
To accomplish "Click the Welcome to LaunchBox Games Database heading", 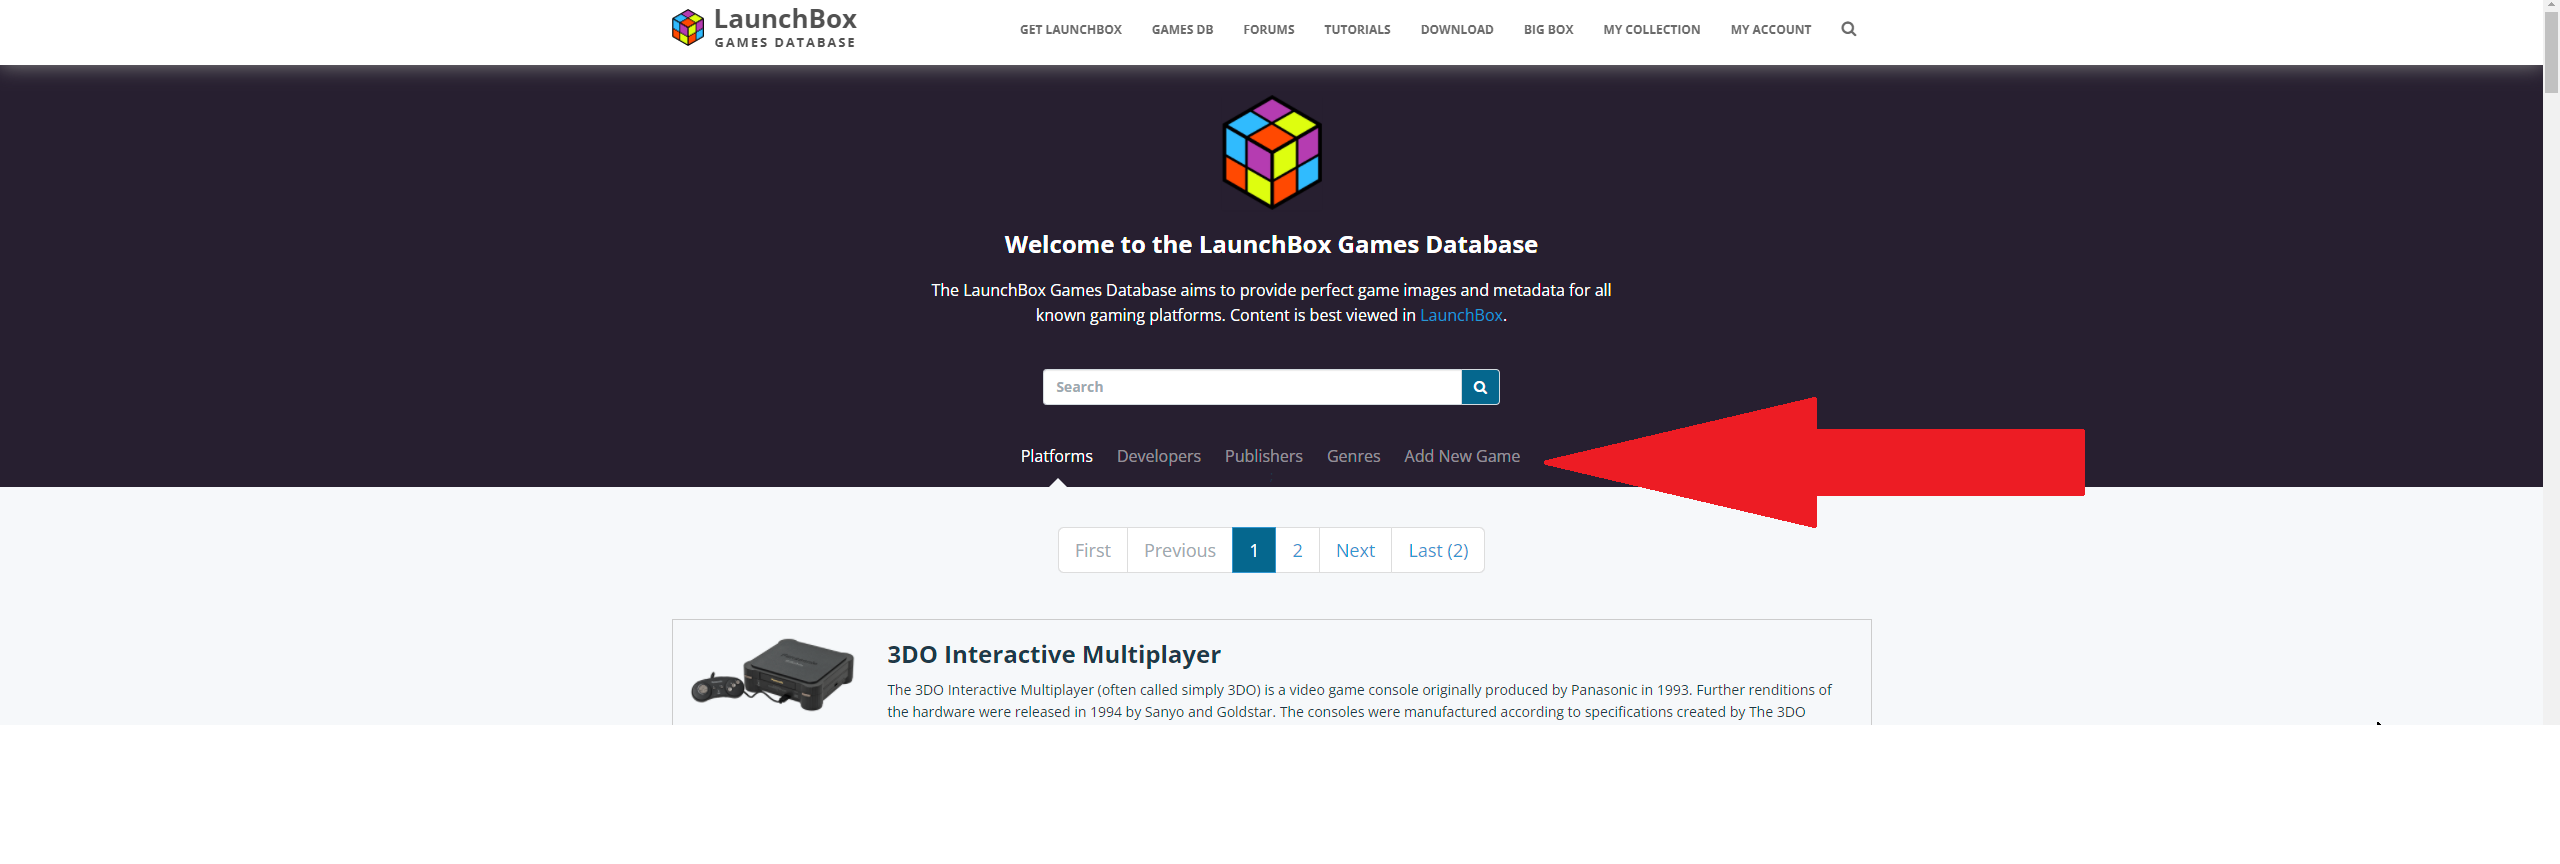I will [x=1271, y=245].
